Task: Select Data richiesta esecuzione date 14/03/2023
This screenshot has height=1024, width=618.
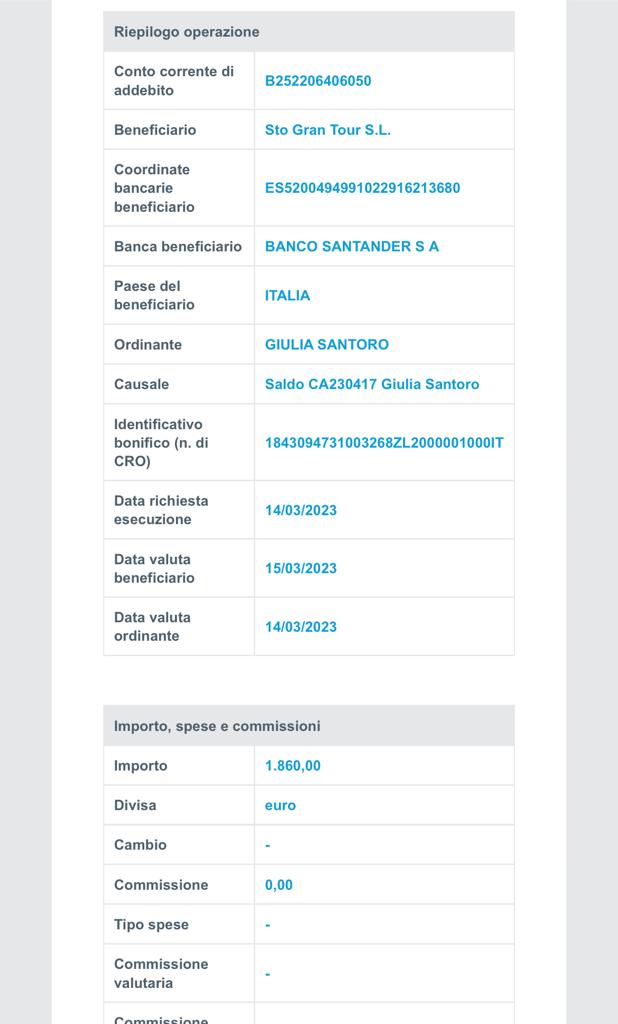Action: pos(301,510)
